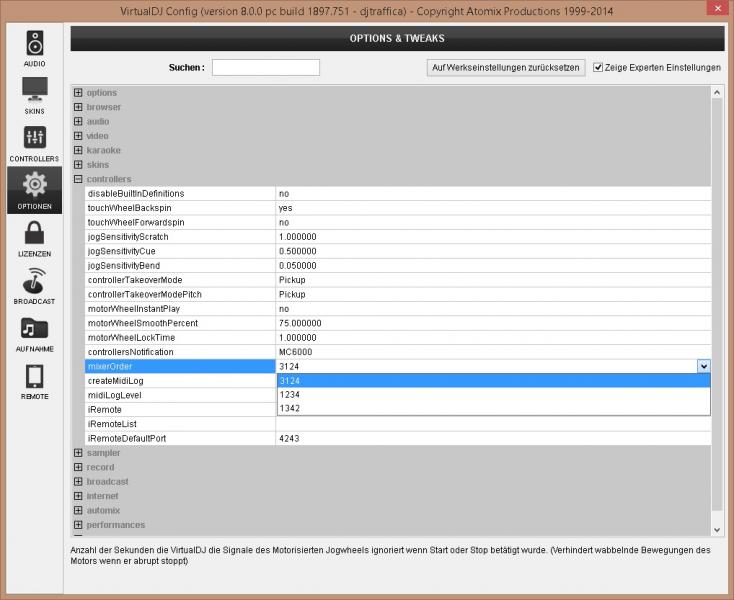
Task: Click the MC6000 notification value
Action: (x=295, y=352)
